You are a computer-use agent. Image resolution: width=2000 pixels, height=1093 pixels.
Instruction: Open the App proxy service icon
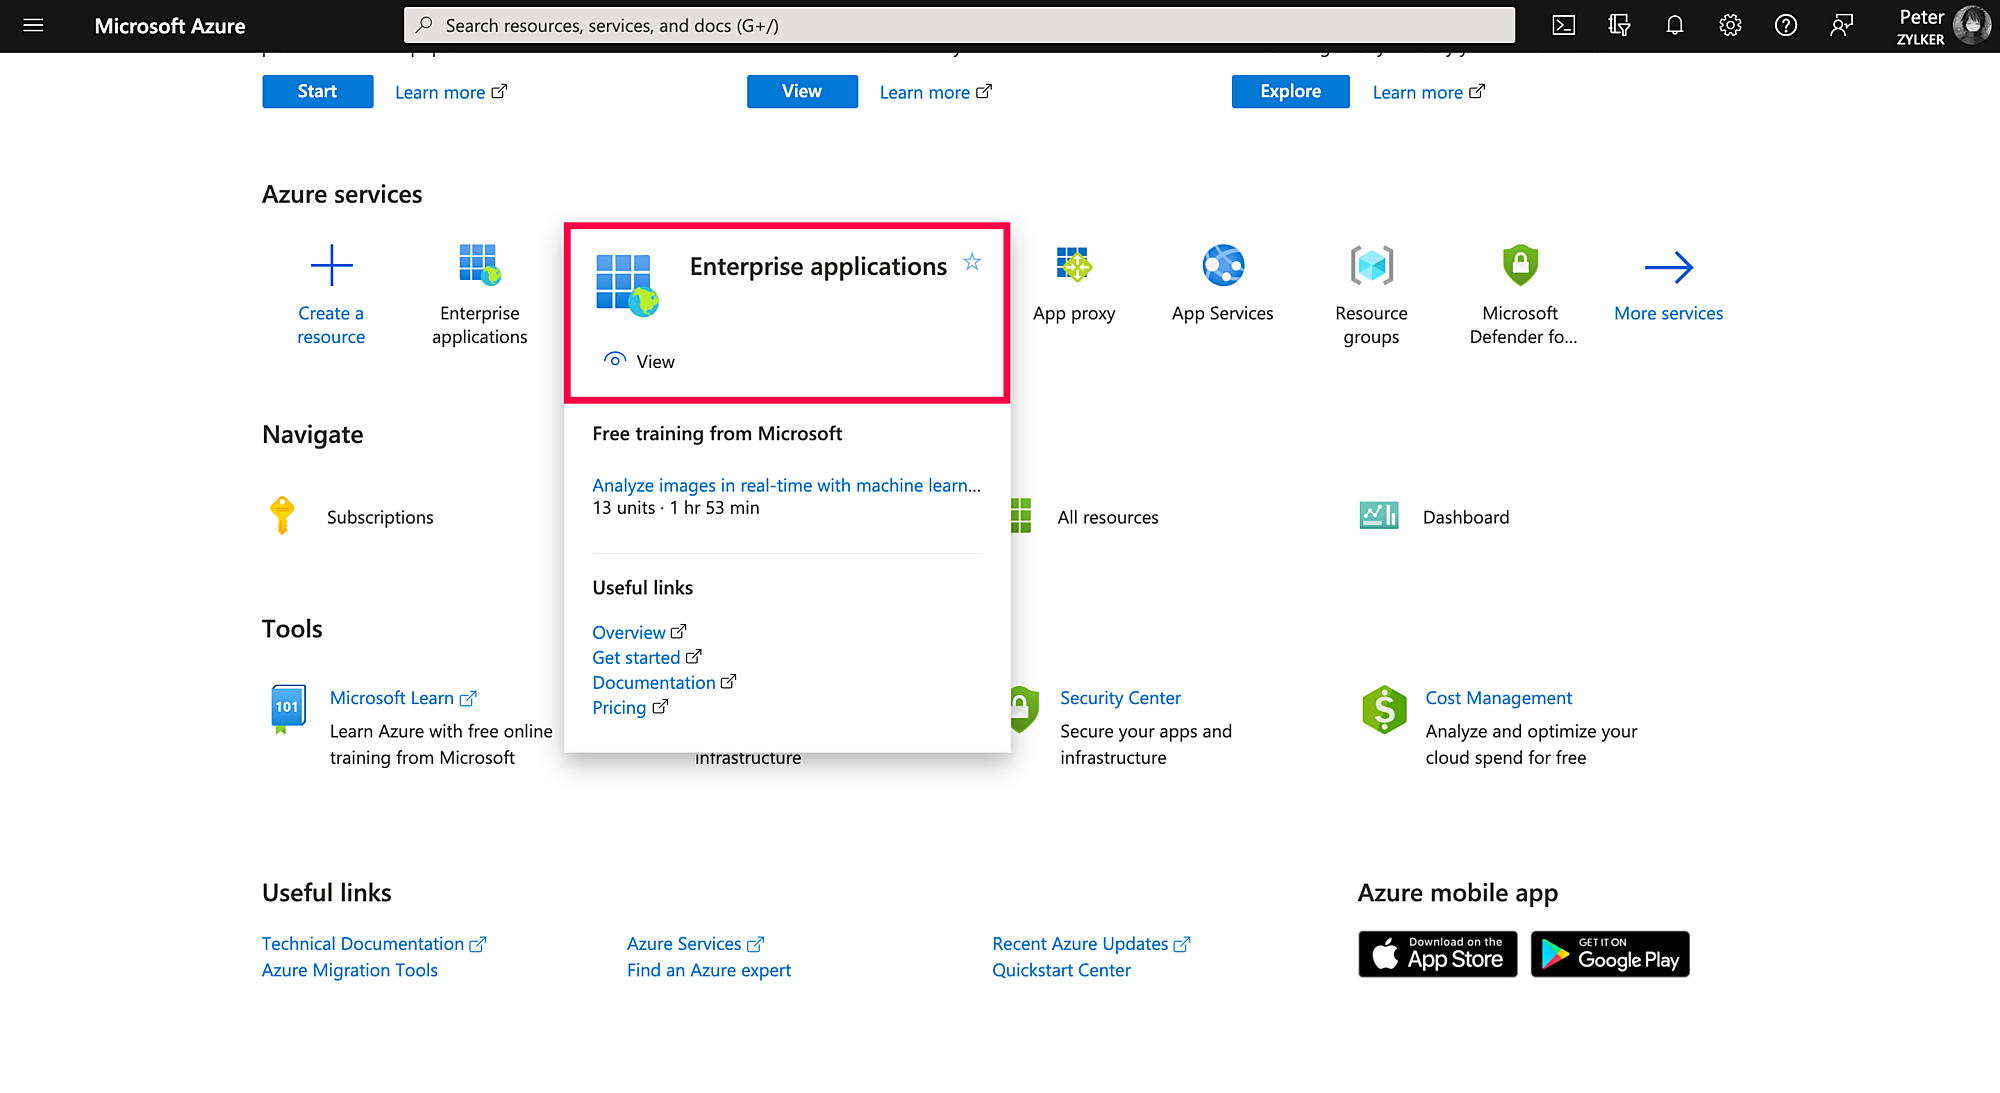[1074, 265]
